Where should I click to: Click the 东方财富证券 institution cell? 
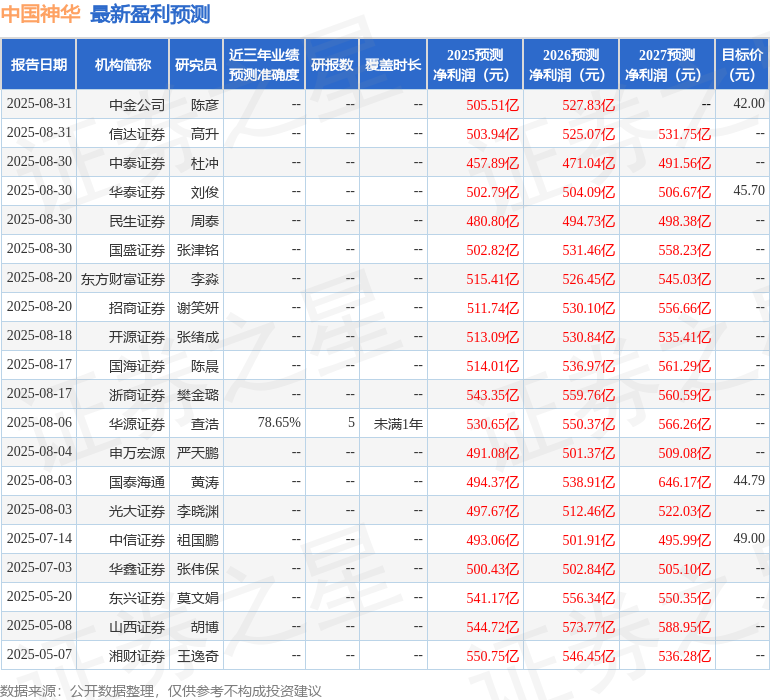click(x=123, y=279)
